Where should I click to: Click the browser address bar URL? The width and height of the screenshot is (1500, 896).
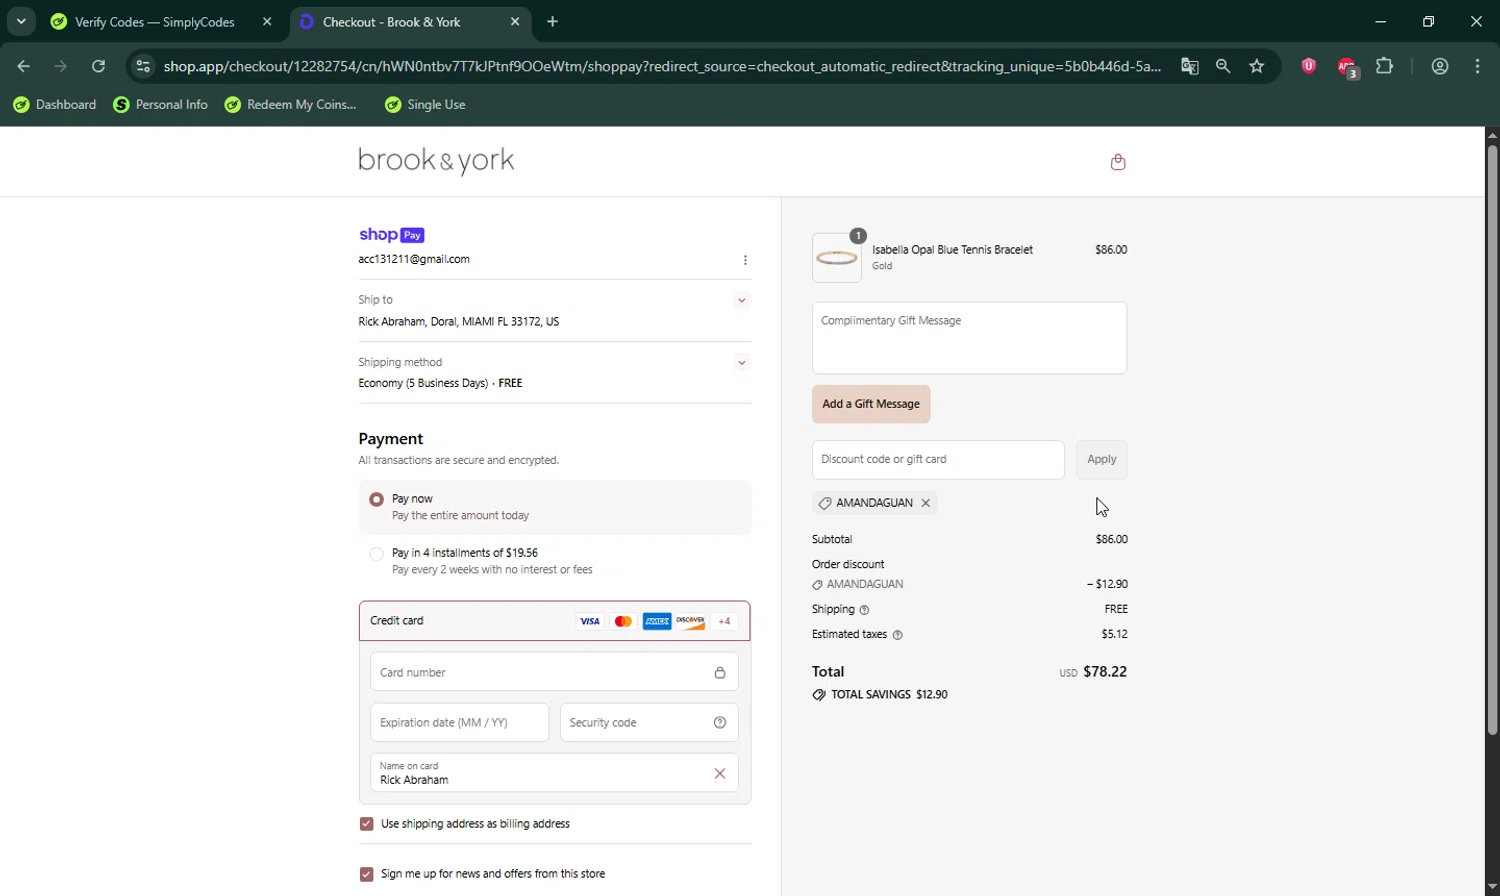coord(662,67)
